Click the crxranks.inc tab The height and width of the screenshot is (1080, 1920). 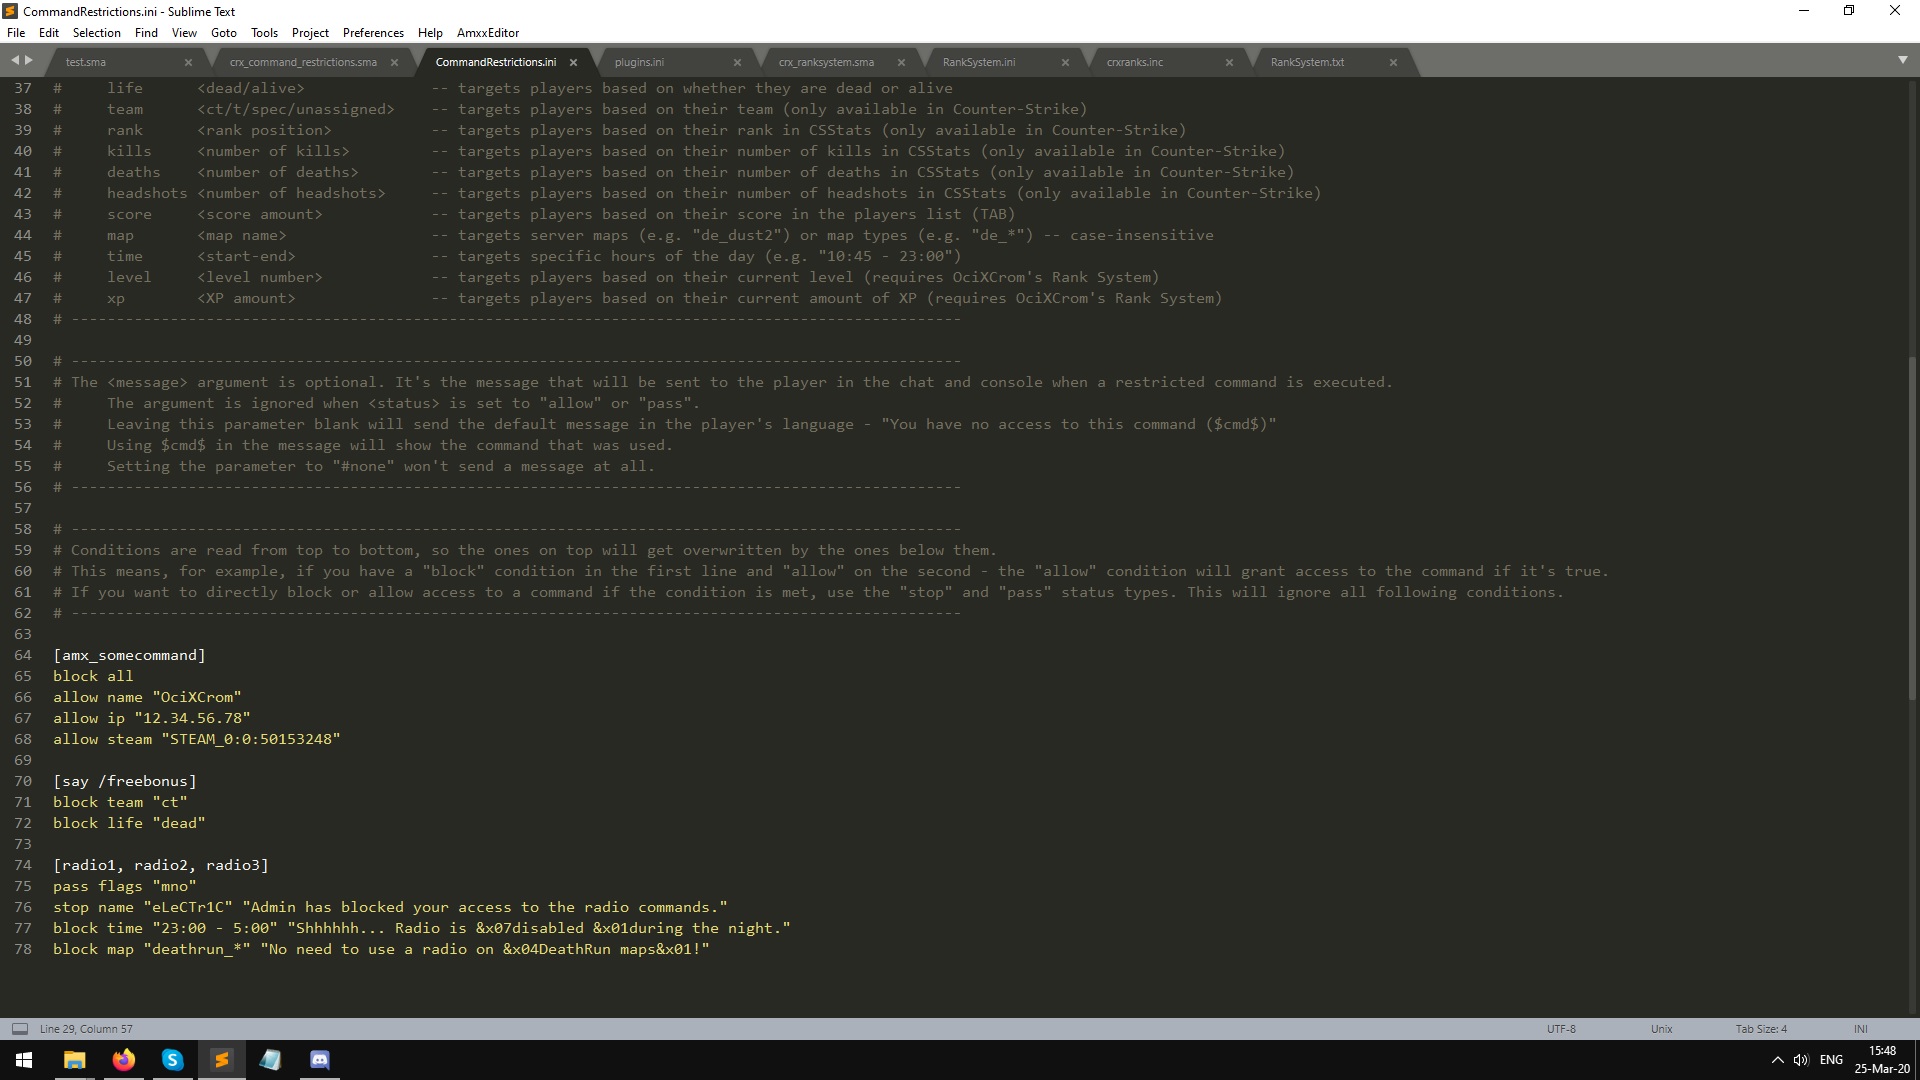pos(1134,62)
